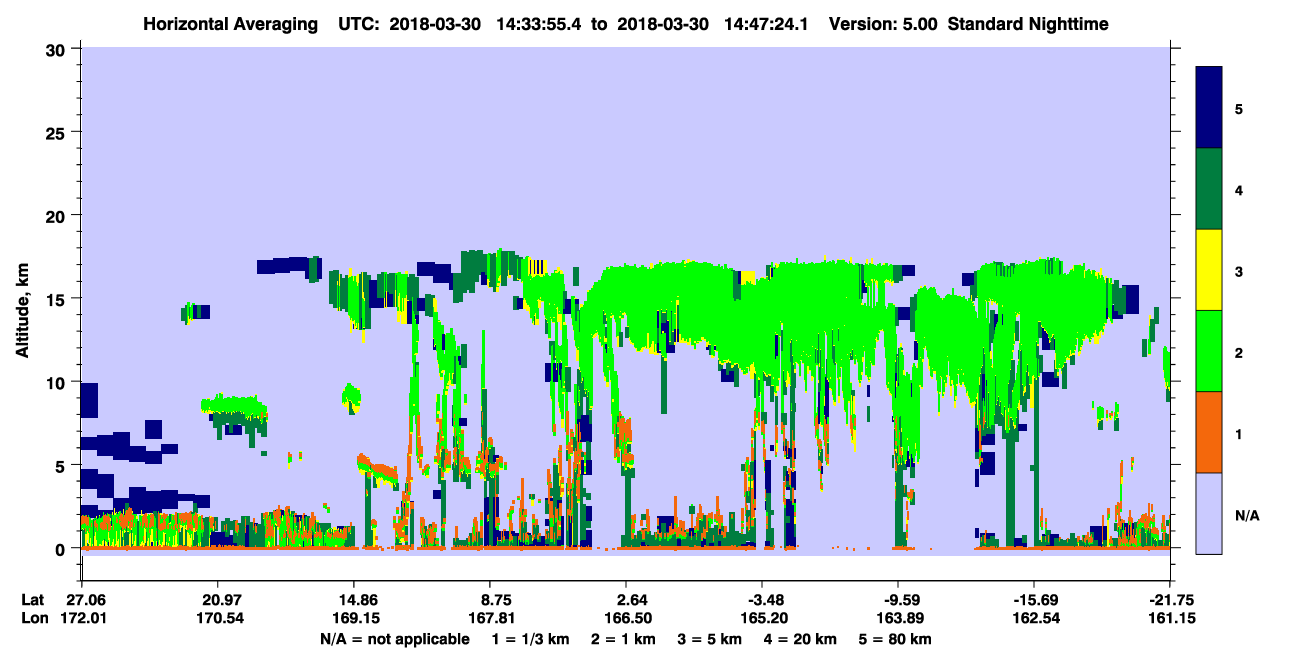Click the dark blue color bar segment labeled 5

(x=1209, y=107)
